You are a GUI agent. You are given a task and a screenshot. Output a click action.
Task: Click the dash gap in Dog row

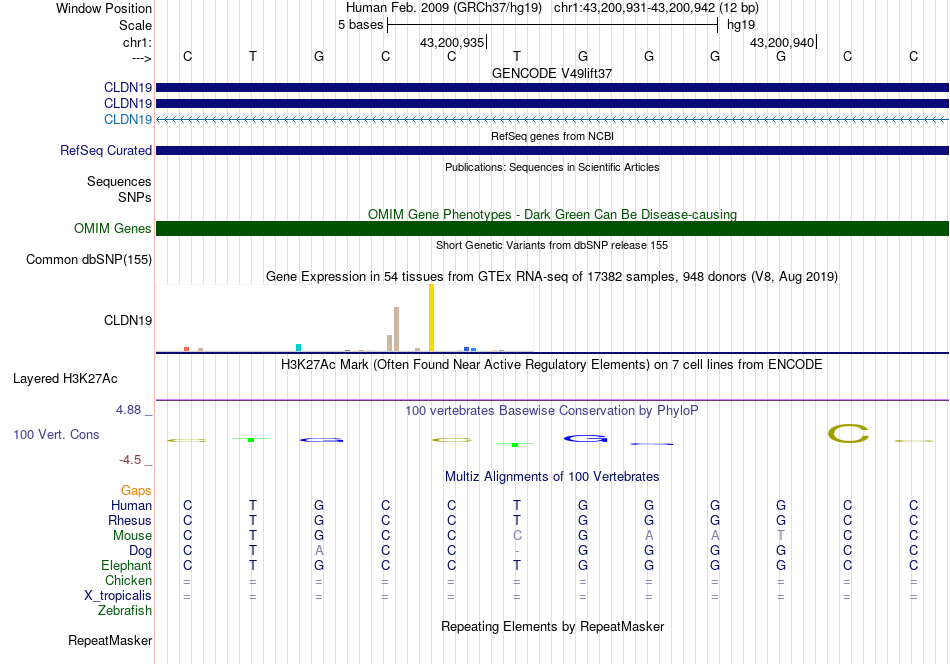516,551
